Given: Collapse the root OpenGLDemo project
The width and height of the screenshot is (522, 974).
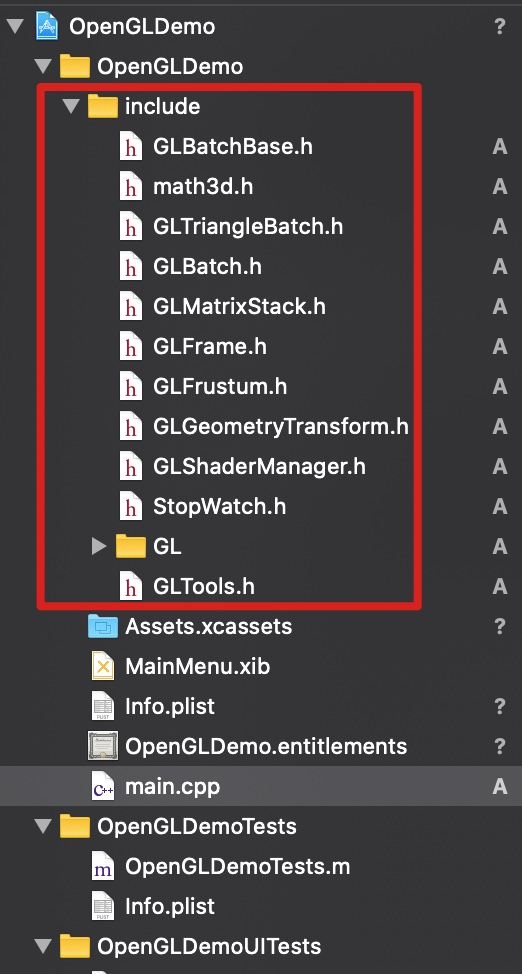Looking at the screenshot, I should coord(16,27).
